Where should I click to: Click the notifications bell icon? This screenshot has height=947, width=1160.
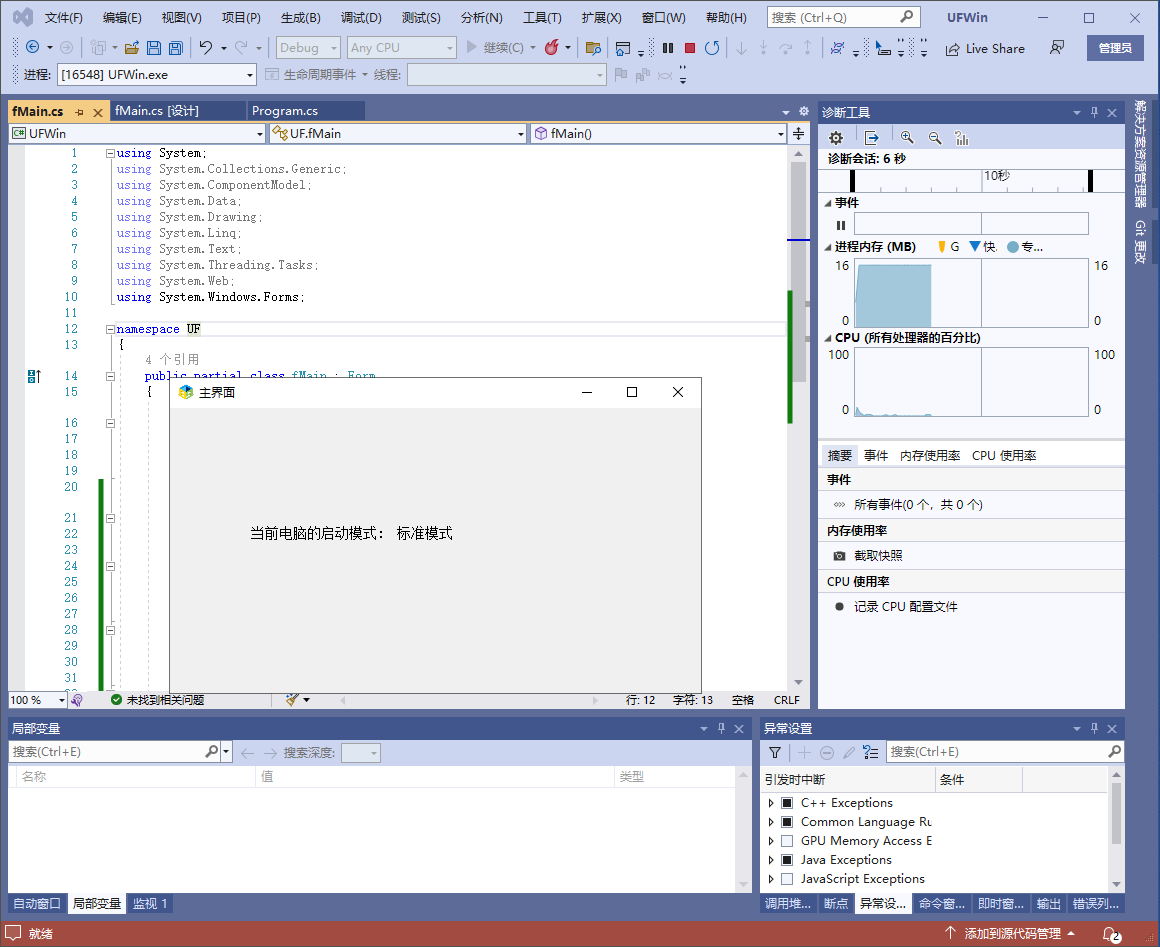[1111, 934]
